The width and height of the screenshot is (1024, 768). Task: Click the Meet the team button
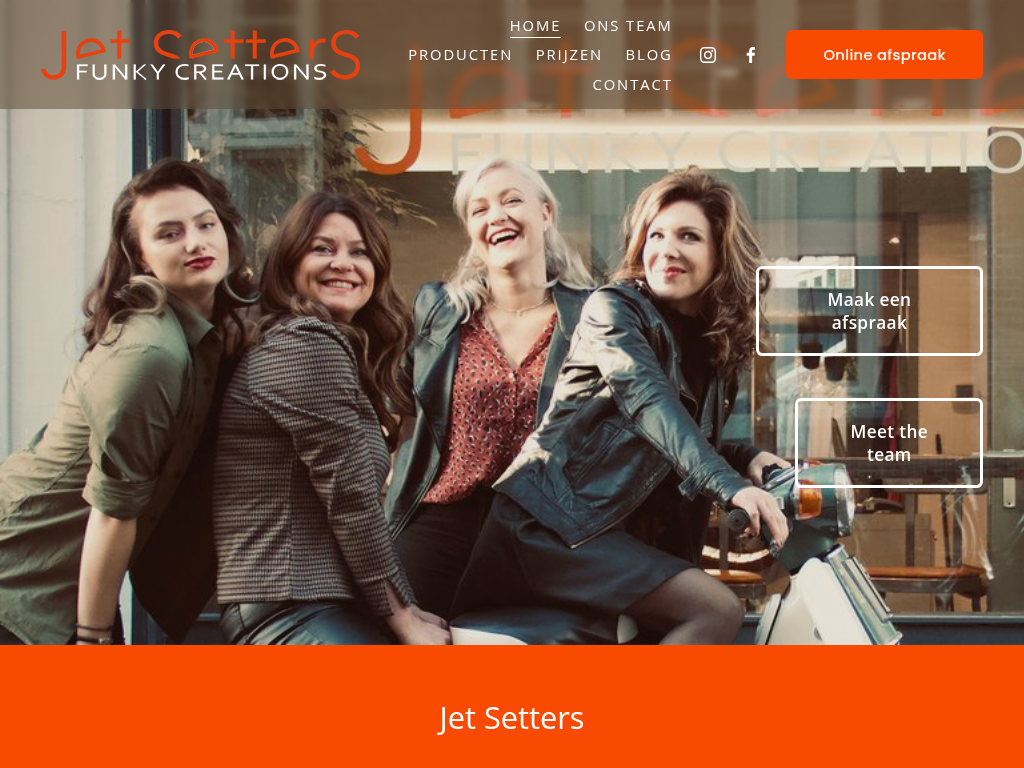[889, 443]
